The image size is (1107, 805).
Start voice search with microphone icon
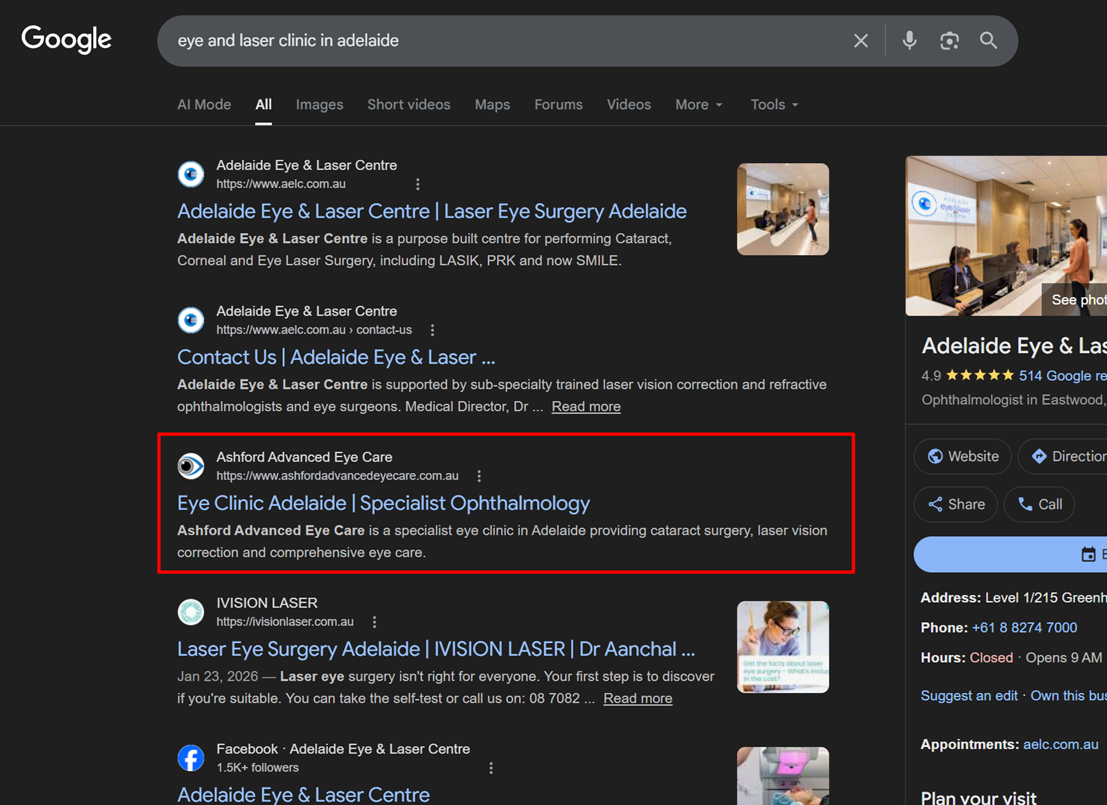[x=909, y=41]
